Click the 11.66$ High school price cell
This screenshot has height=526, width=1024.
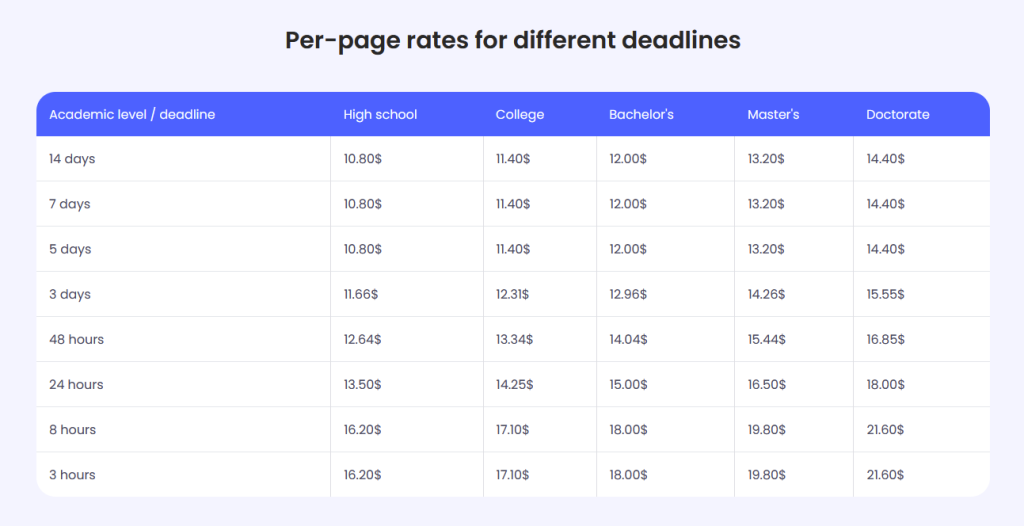(x=361, y=294)
